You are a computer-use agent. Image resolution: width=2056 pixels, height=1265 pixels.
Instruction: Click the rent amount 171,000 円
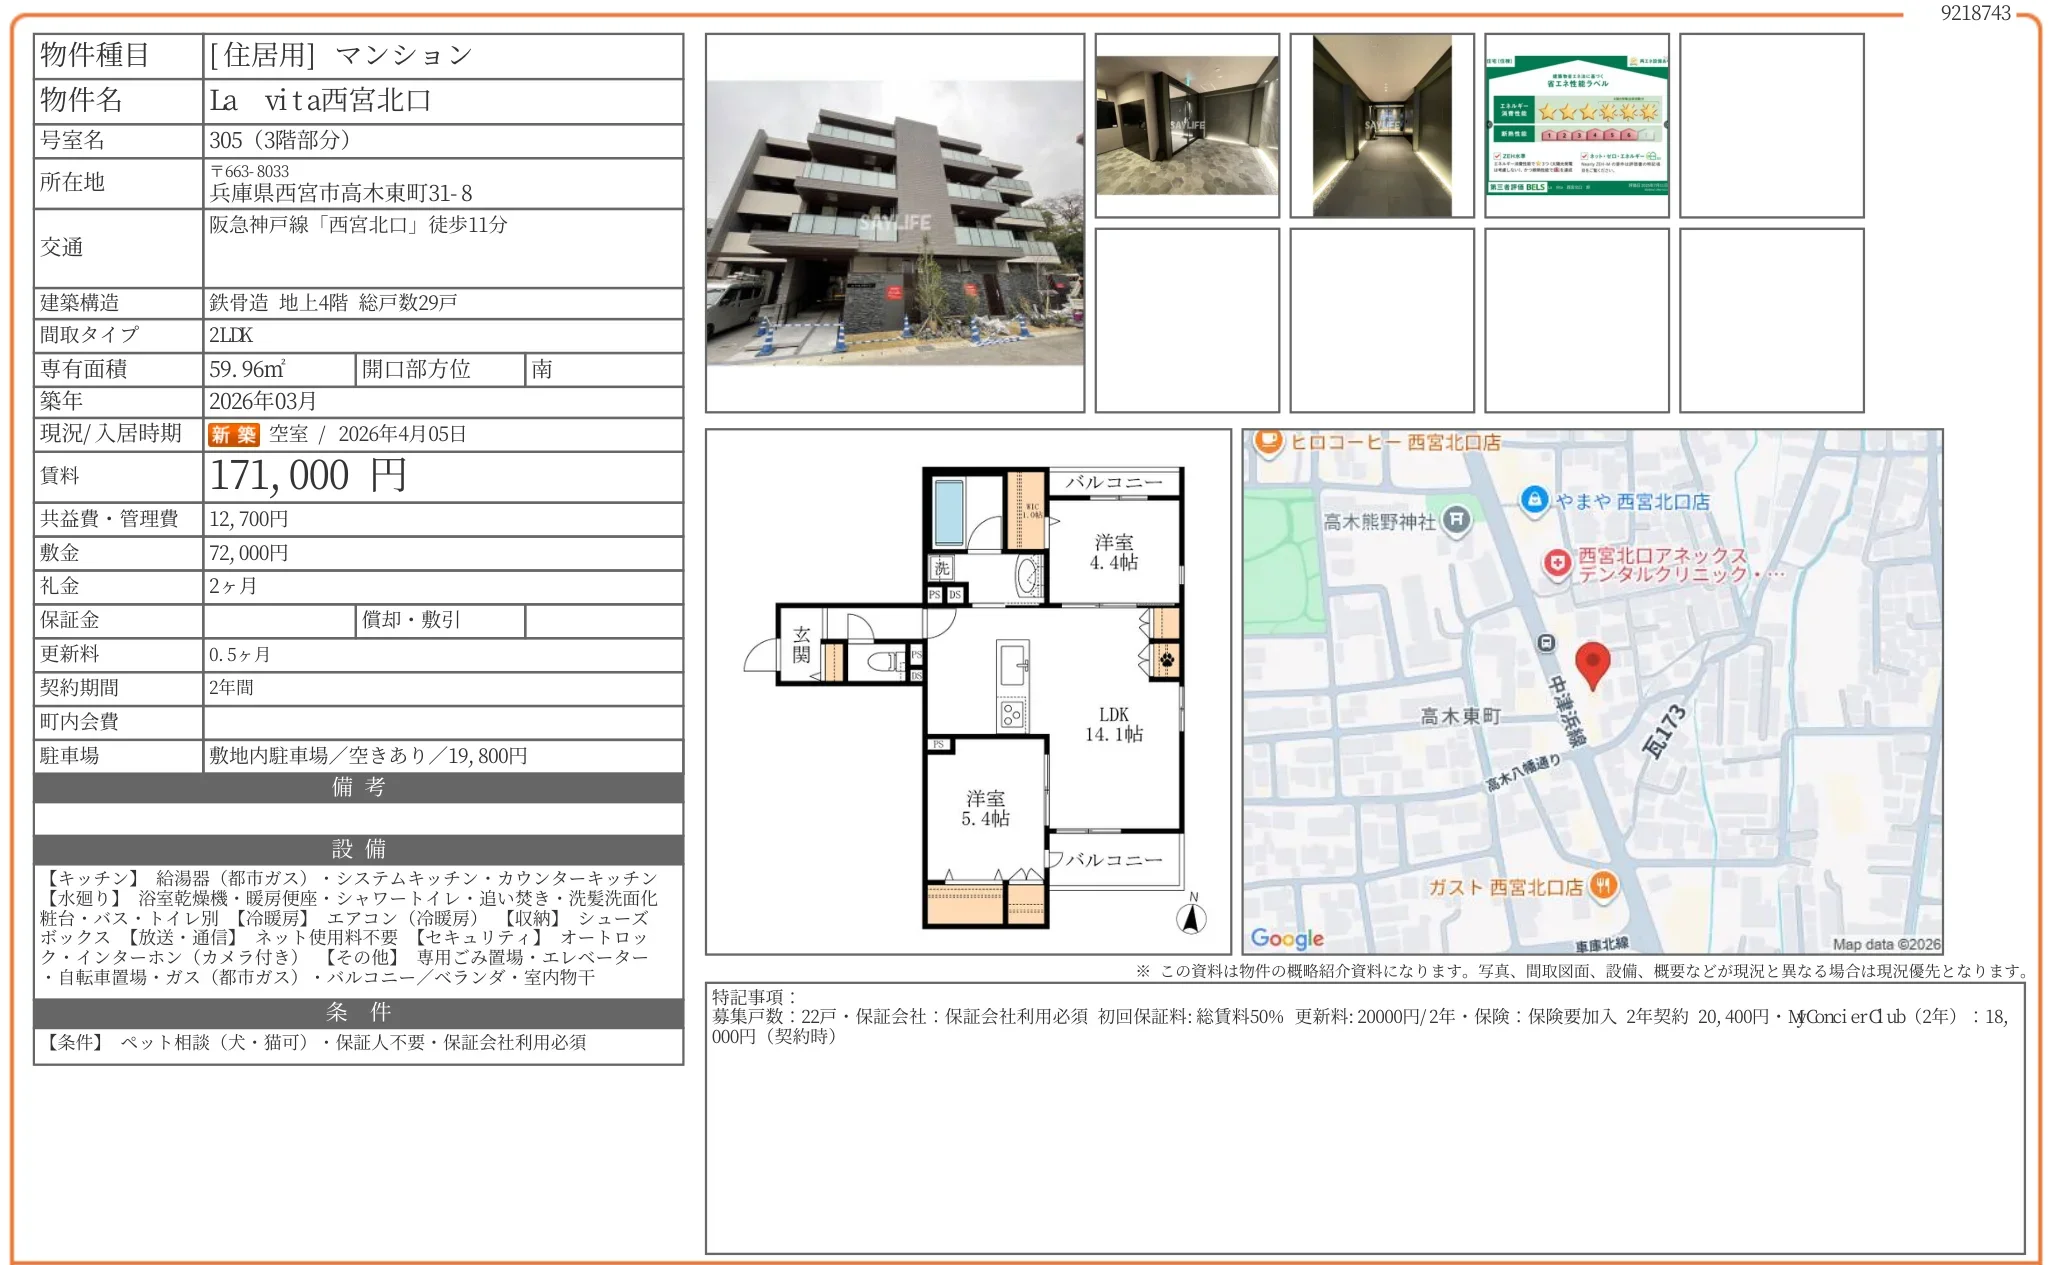pyautogui.click(x=308, y=476)
